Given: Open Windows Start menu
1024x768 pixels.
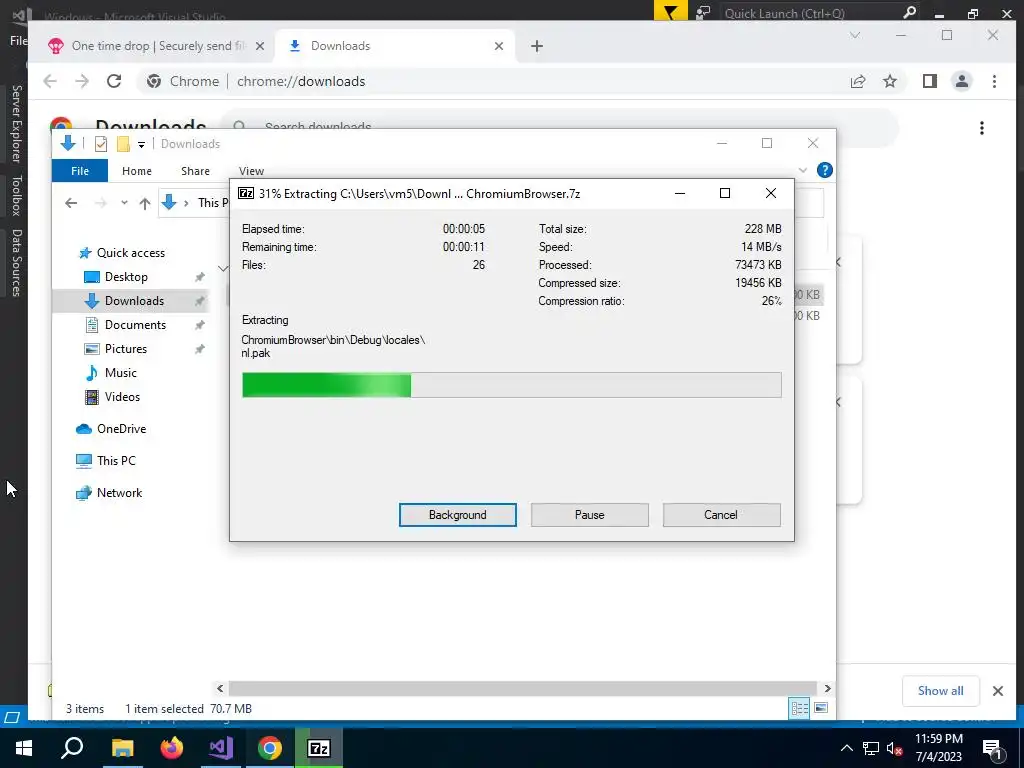Looking at the screenshot, I should click(x=24, y=748).
